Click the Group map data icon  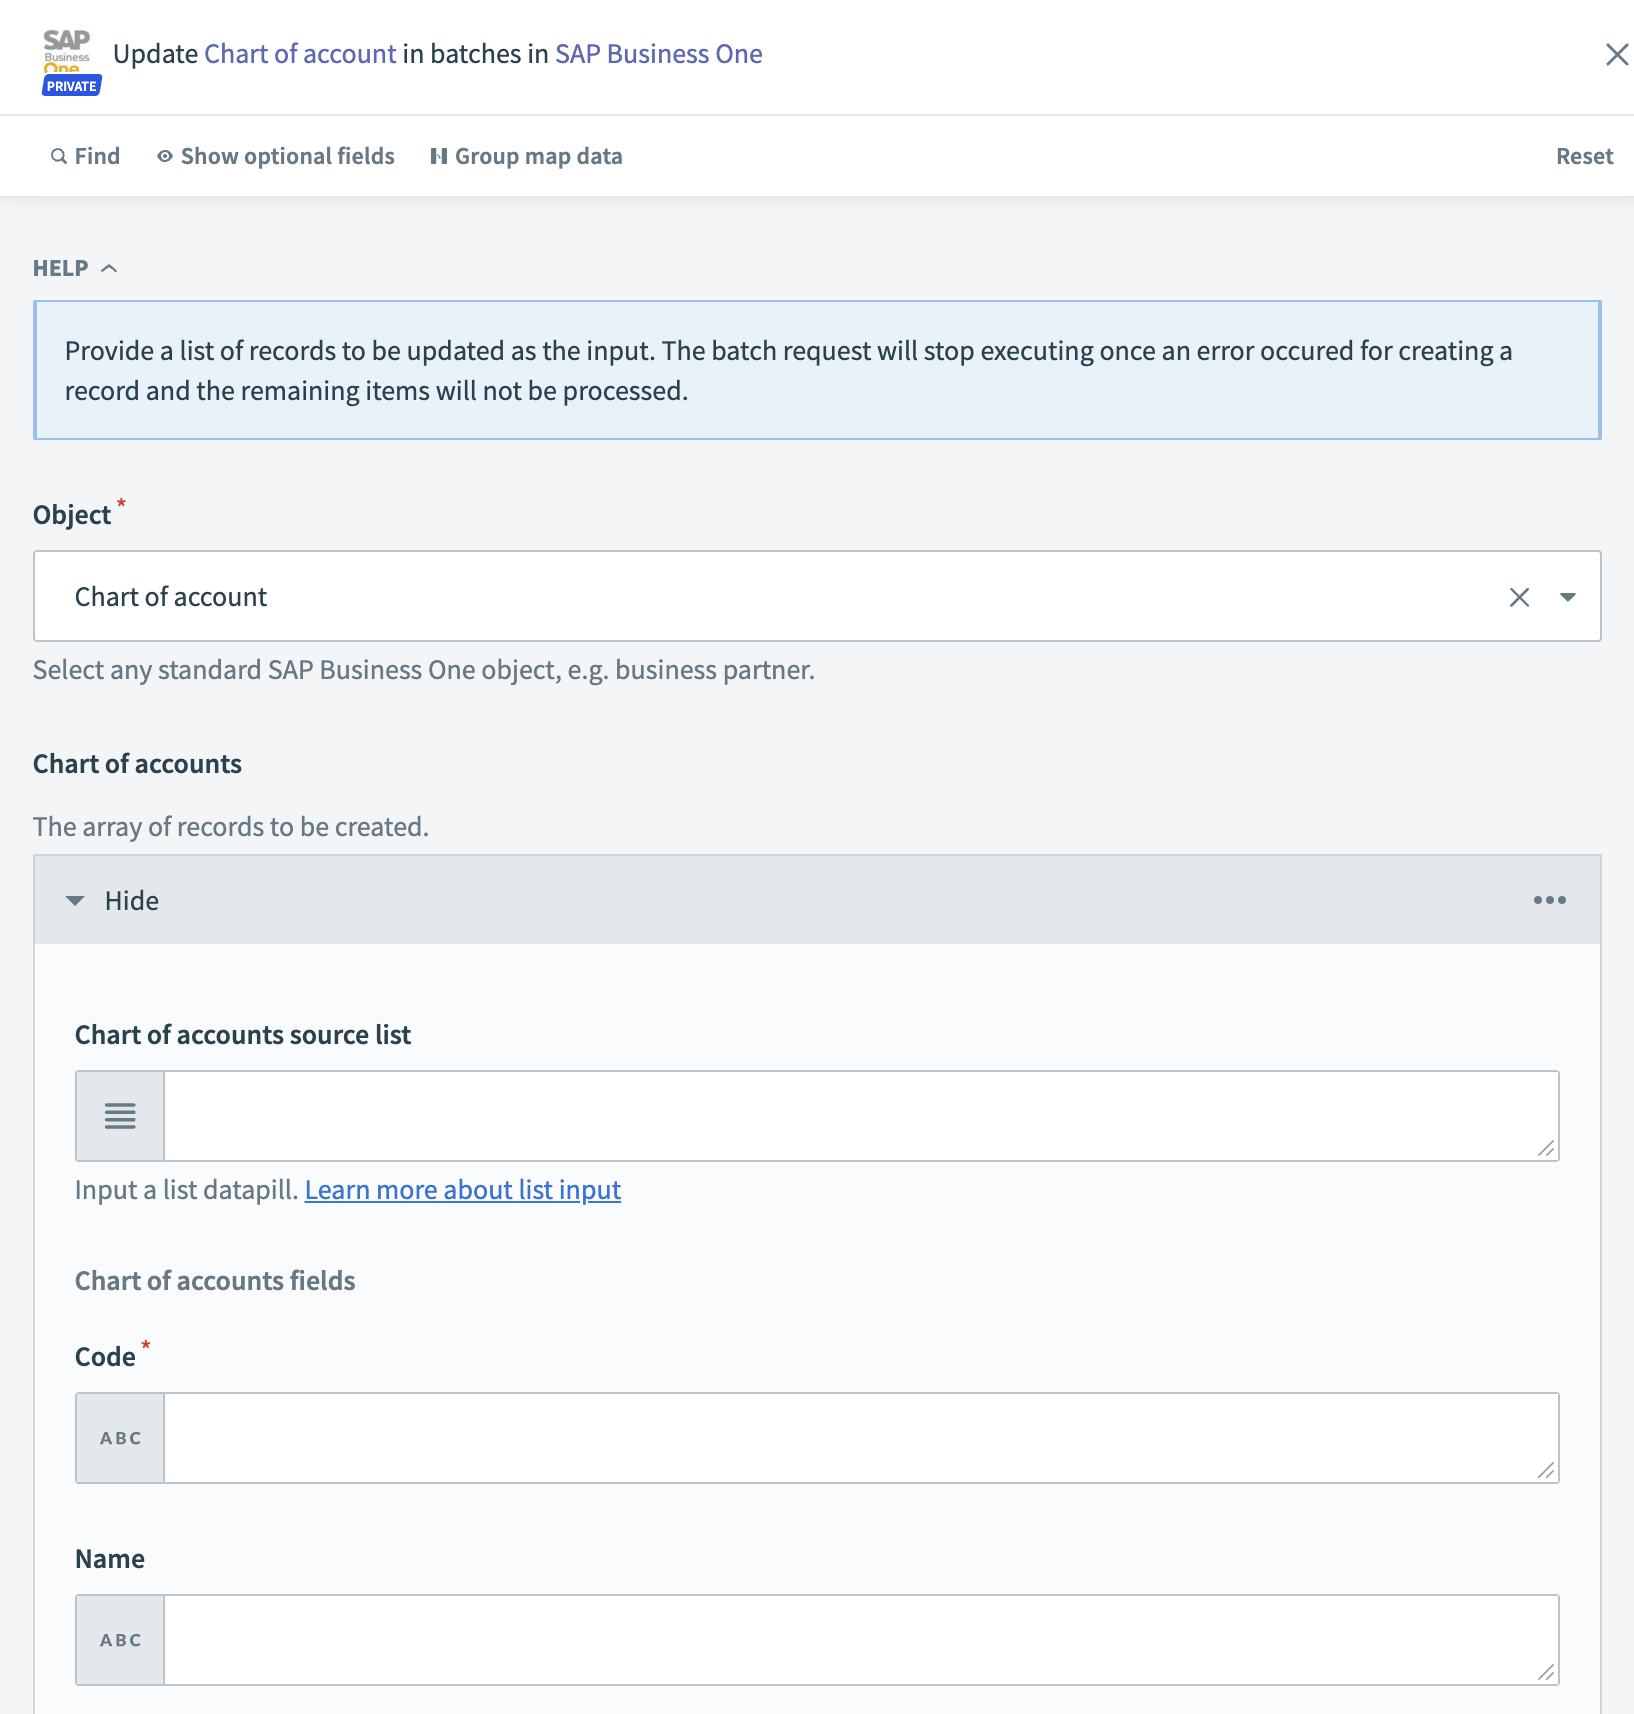pos(438,156)
